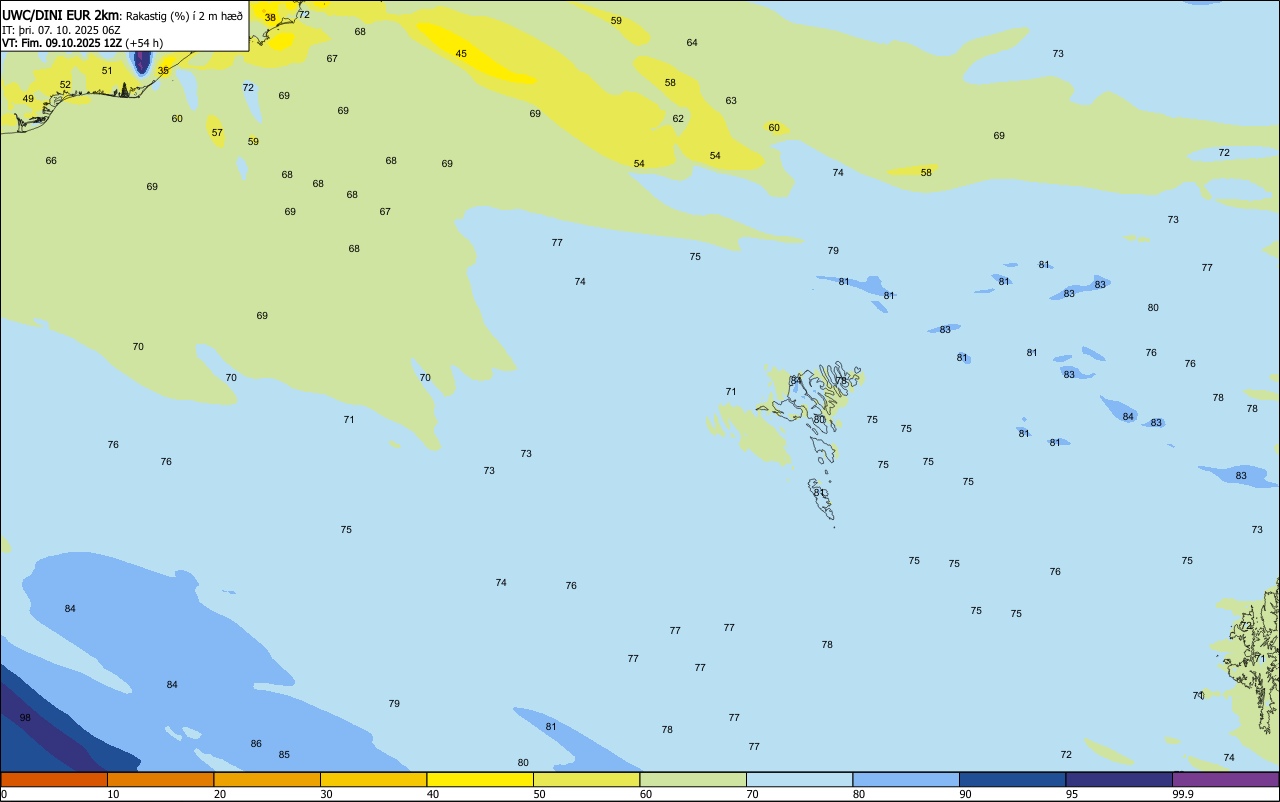Click the 70–80 light blue legend swatch
Screen dimensions: 1280x802
click(799, 779)
